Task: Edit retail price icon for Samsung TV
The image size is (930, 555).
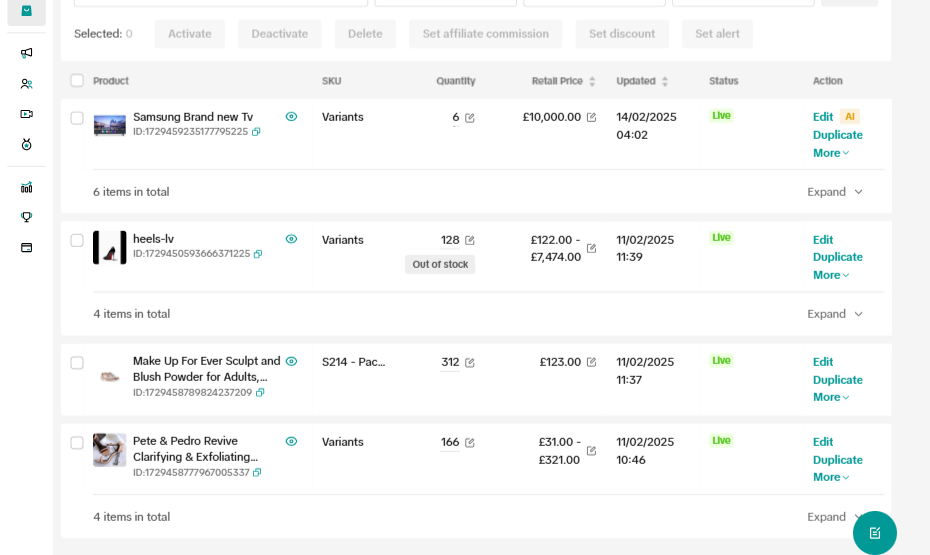Action: tap(591, 117)
